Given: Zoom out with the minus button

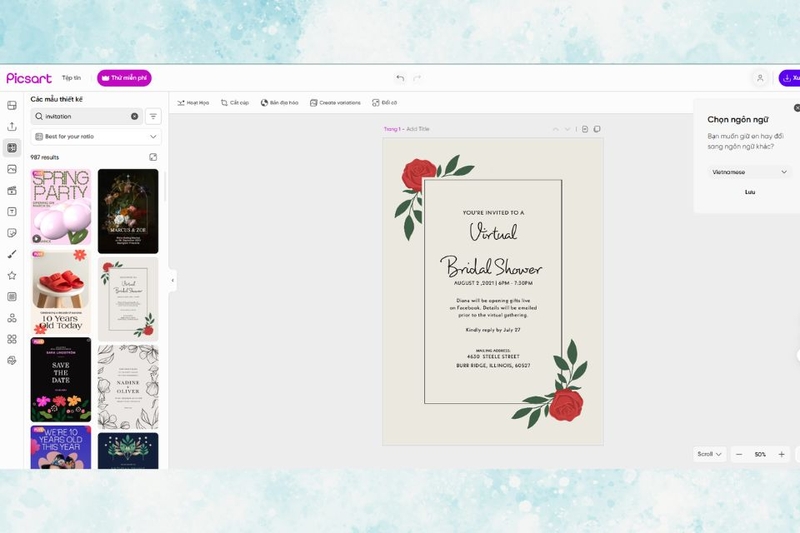Looking at the screenshot, I should click(739, 454).
